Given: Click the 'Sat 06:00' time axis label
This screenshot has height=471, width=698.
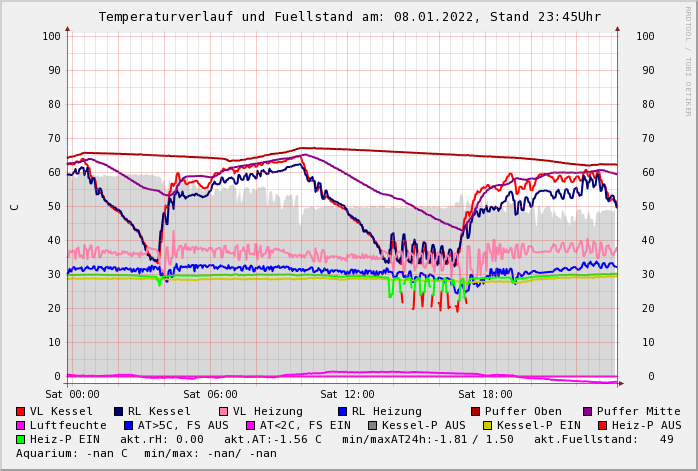Looking at the screenshot, I should (210, 394).
